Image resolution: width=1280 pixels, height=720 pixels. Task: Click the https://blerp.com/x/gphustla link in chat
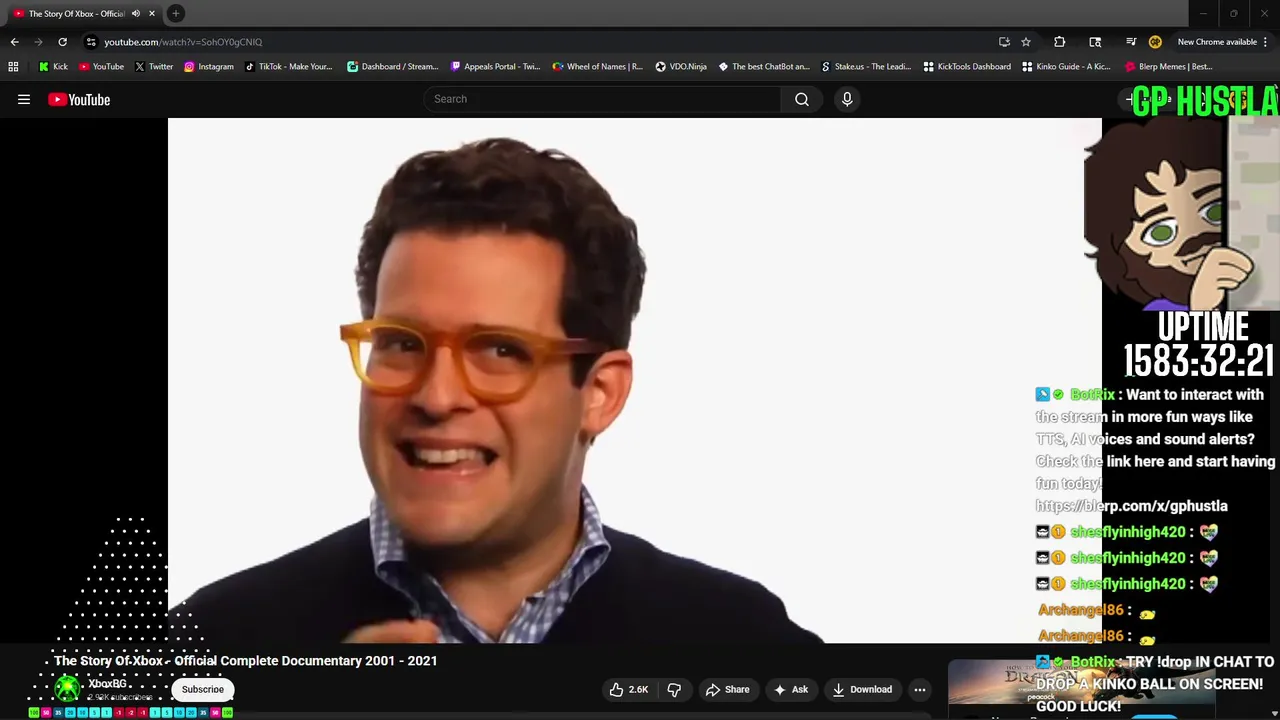click(x=1131, y=506)
